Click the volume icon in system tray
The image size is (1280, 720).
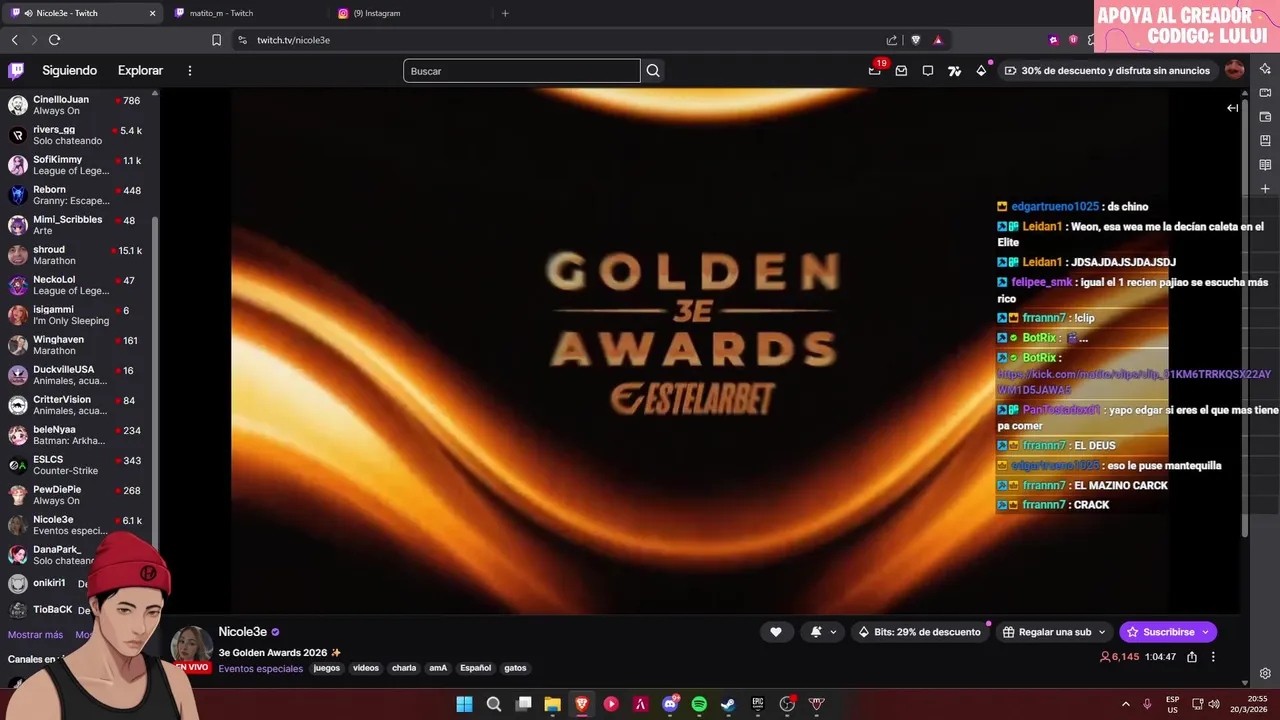coord(1213,704)
